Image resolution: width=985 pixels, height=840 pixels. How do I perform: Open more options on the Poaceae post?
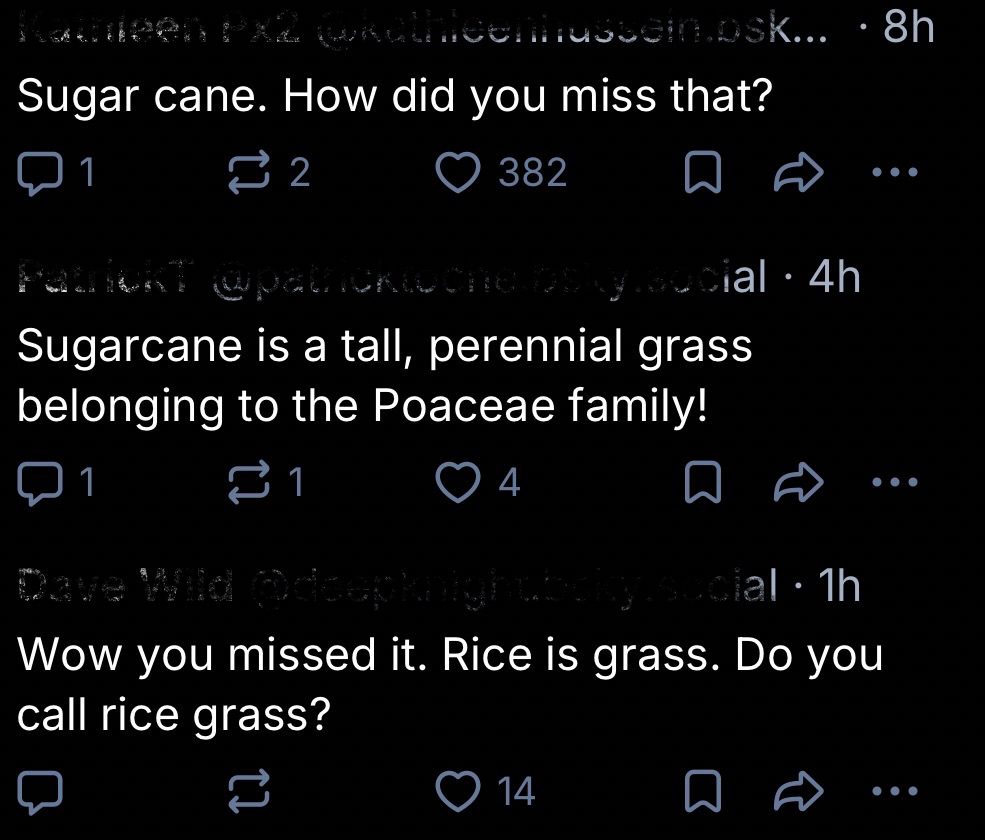(x=892, y=483)
